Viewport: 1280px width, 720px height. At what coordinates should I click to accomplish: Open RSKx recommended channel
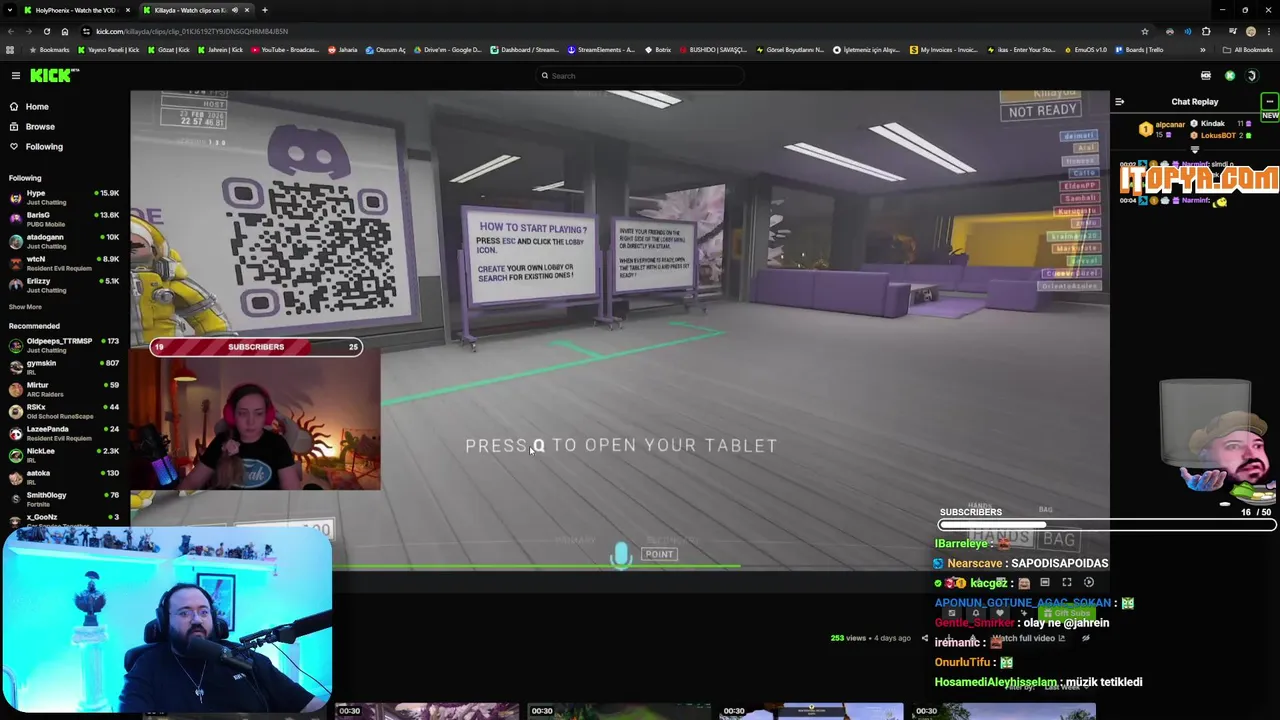[x=63, y=411]
